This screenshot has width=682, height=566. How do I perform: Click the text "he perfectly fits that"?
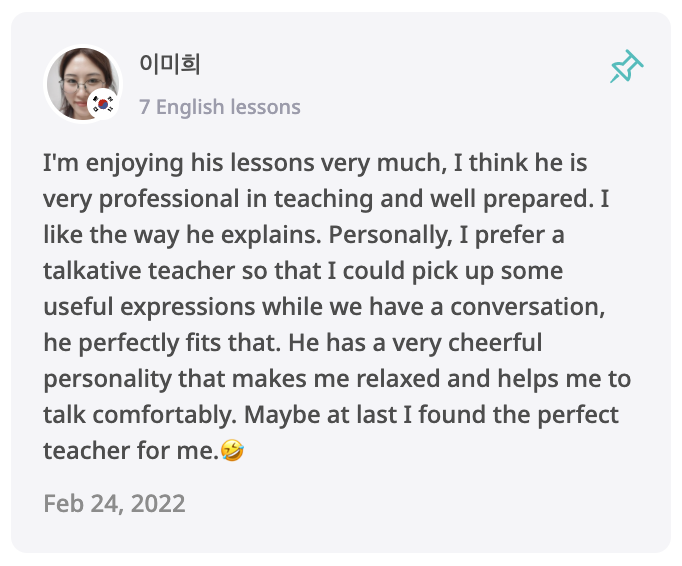(x=158, y=343)
